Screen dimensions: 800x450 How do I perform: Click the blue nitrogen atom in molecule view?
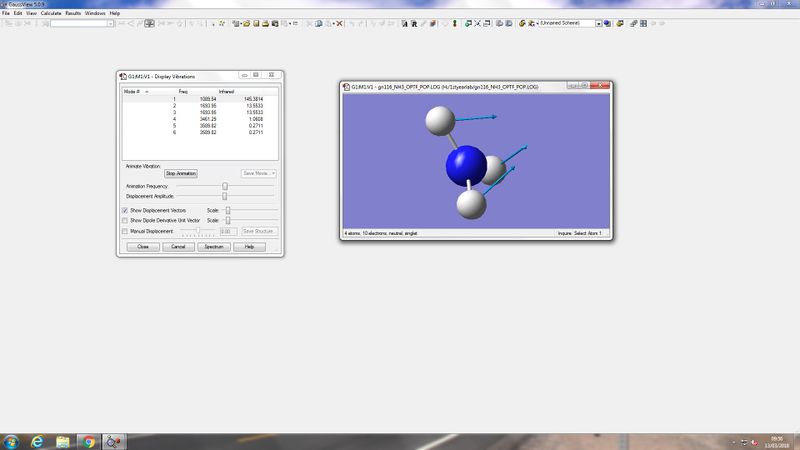coord(466,165)
